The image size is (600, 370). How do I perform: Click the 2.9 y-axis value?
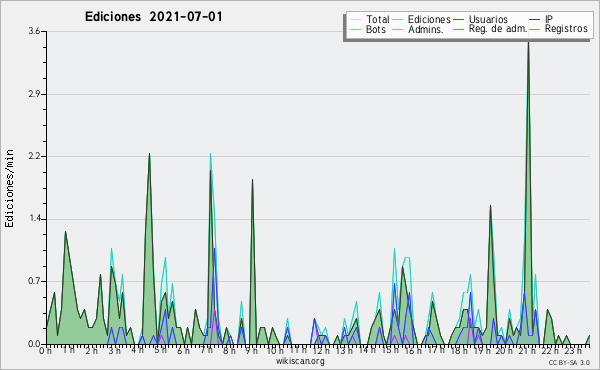34,94
